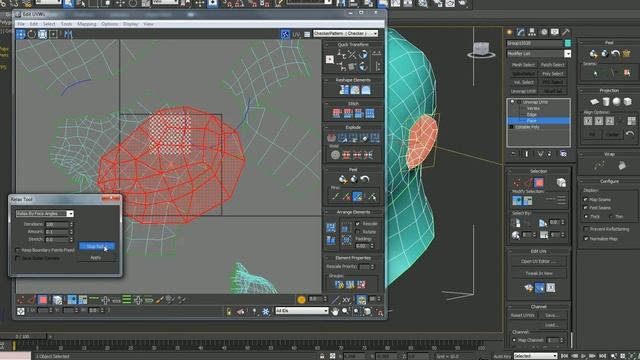
Task: Toggle Rotate checkbox in Arrange Elements
Action: pos(358,231)
